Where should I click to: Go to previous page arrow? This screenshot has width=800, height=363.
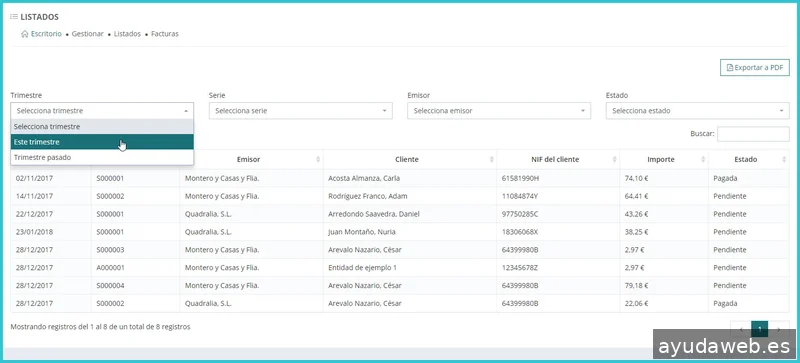[741, 329]
